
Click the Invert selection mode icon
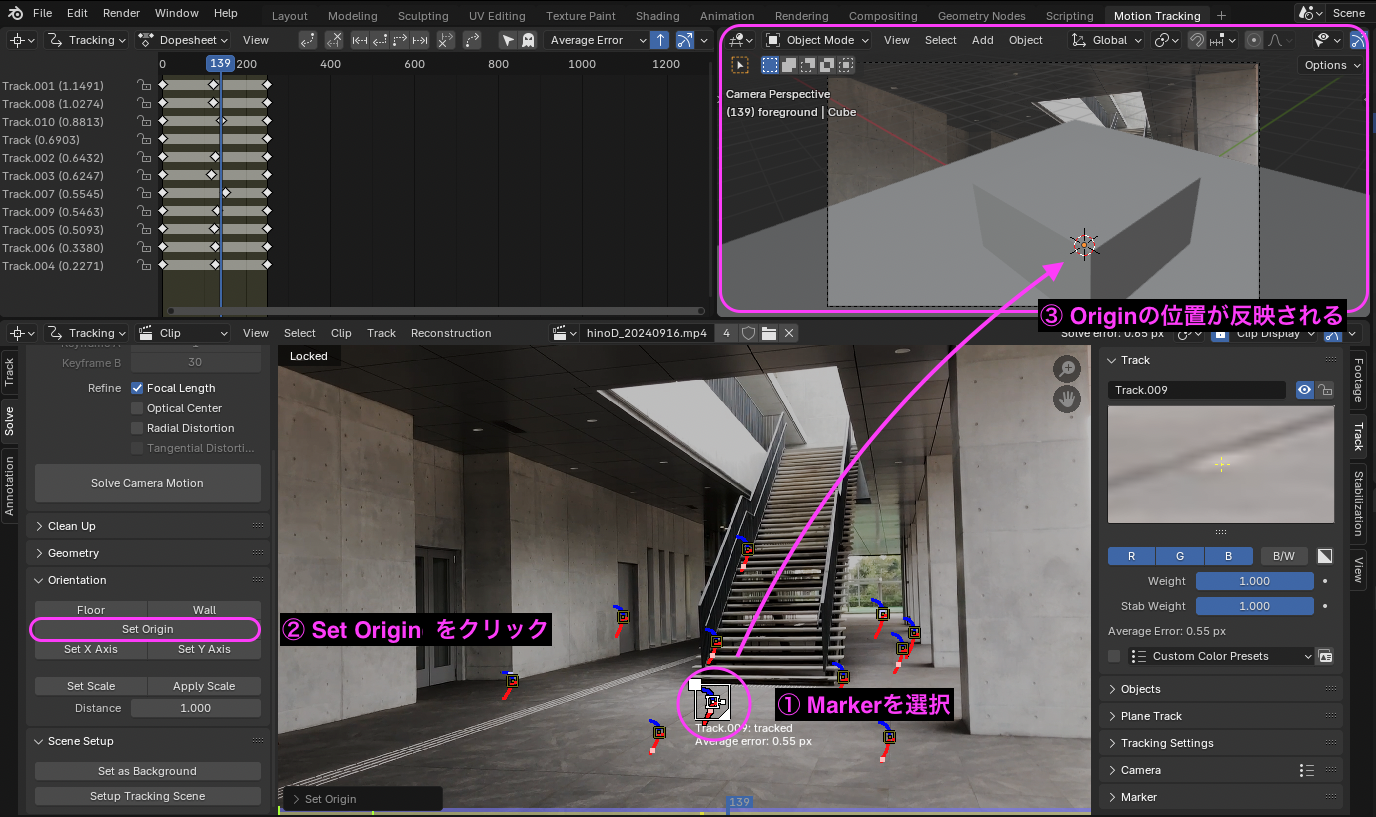coord(827,65)
